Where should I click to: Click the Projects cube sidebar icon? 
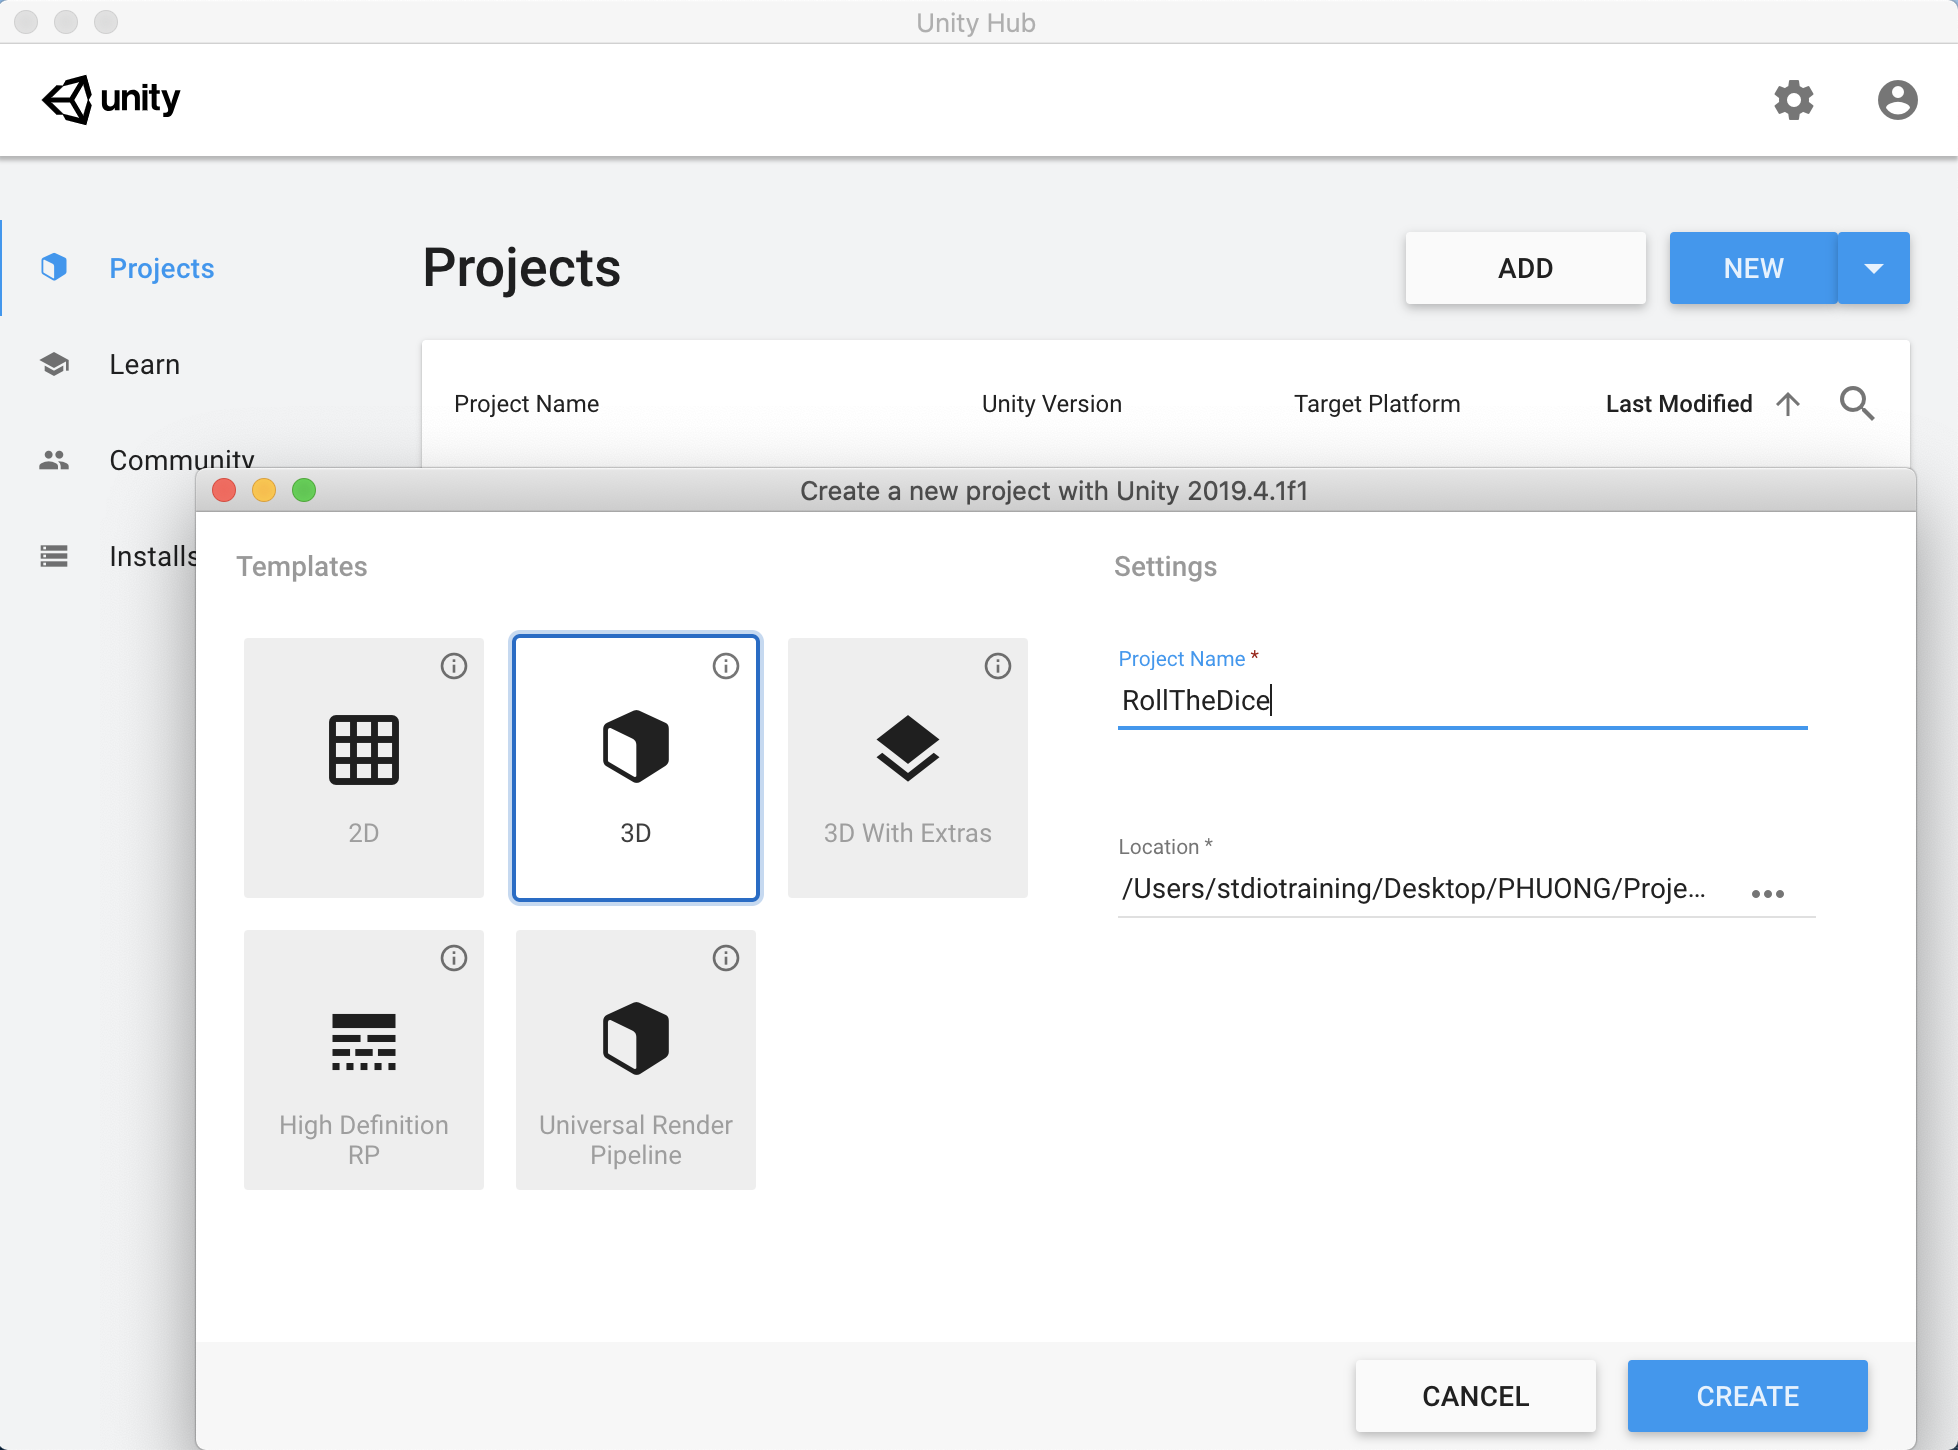pos(54,267)
